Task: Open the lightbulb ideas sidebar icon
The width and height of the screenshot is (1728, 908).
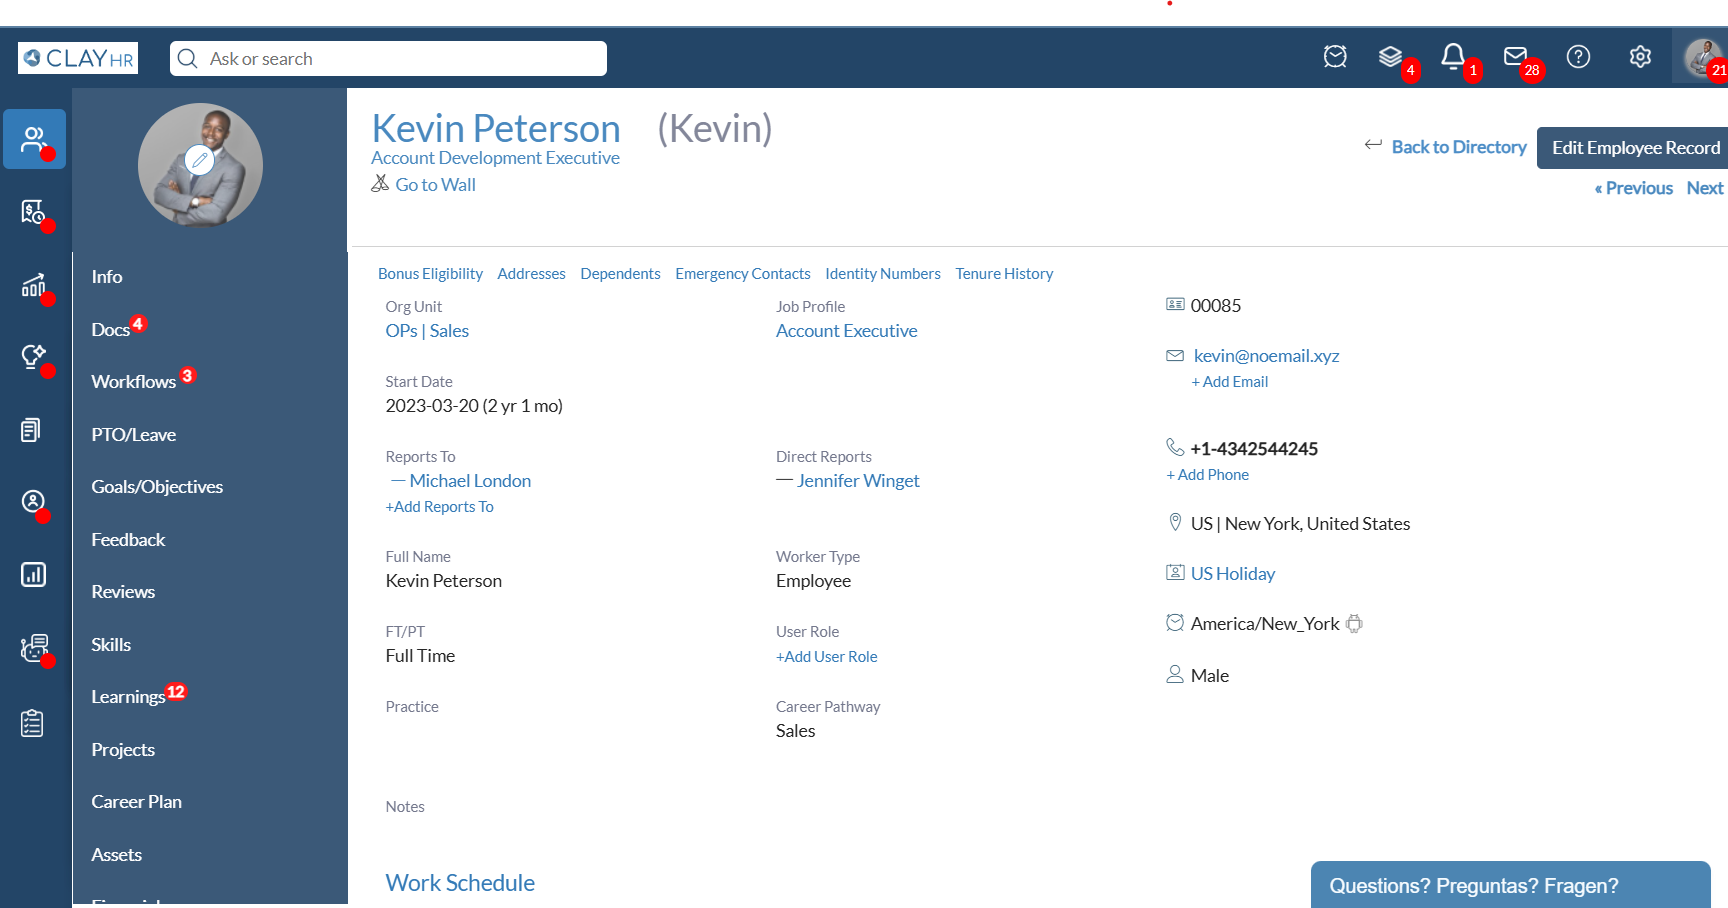Action: coord(33,357)
